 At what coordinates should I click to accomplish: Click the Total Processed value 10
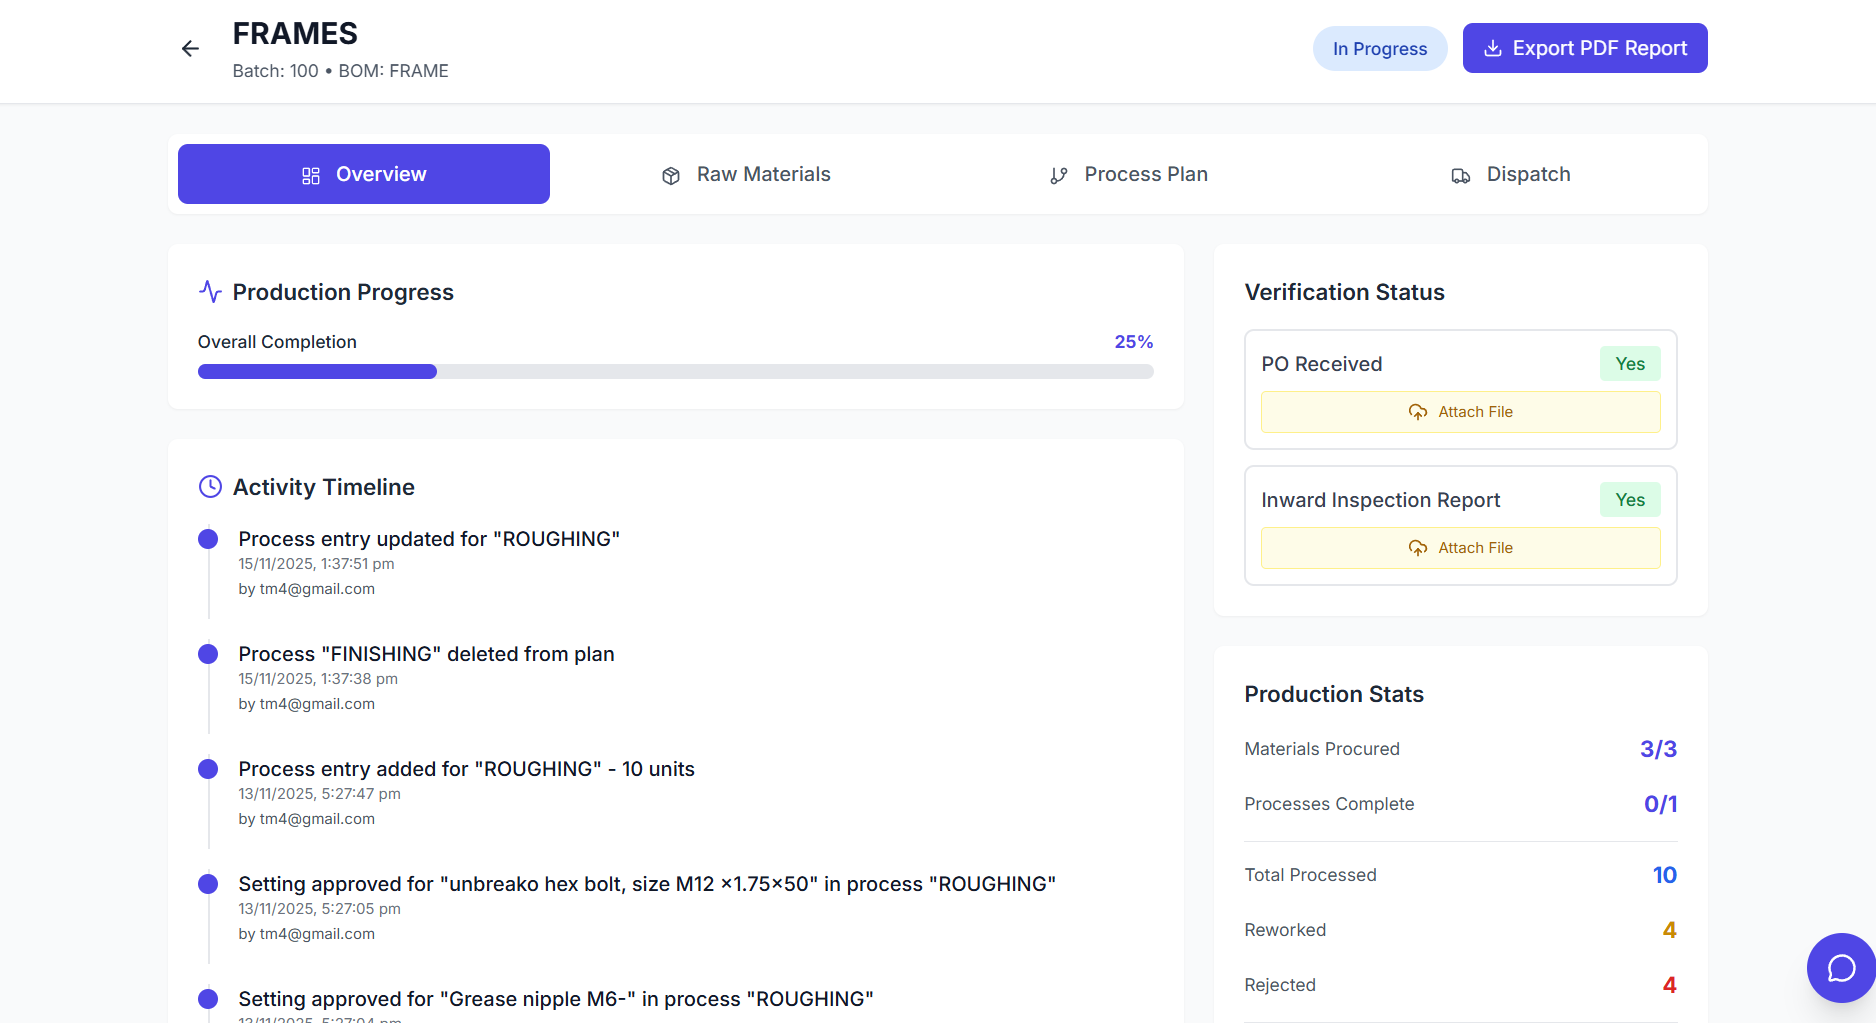pyautogui.click(x=1664, y=875)
